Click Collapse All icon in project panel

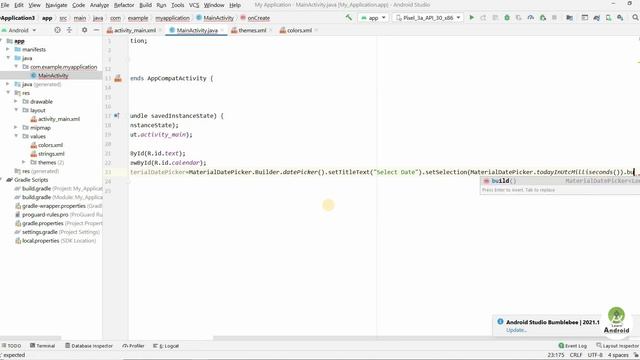69,30
